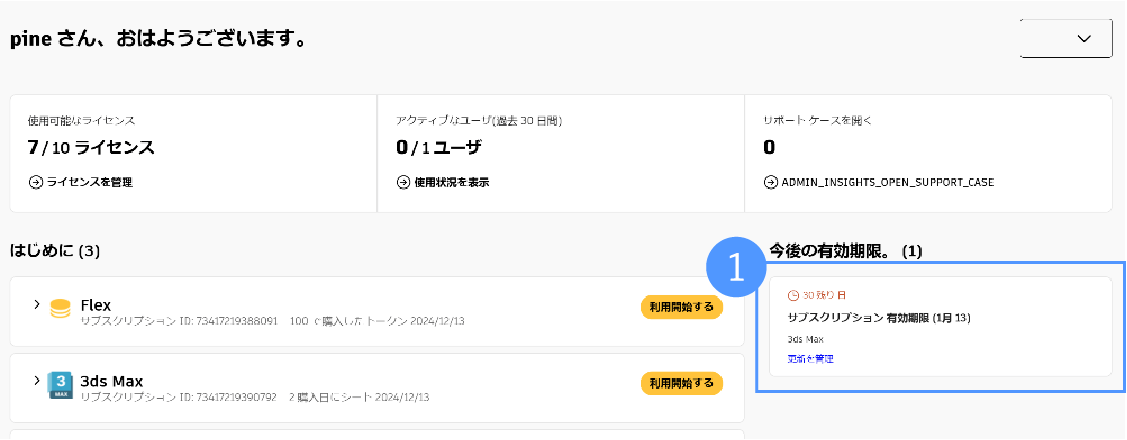Open the ライセンスを管理 link
This screenshot has width=1127, height=440.
(x=89, y=182)
